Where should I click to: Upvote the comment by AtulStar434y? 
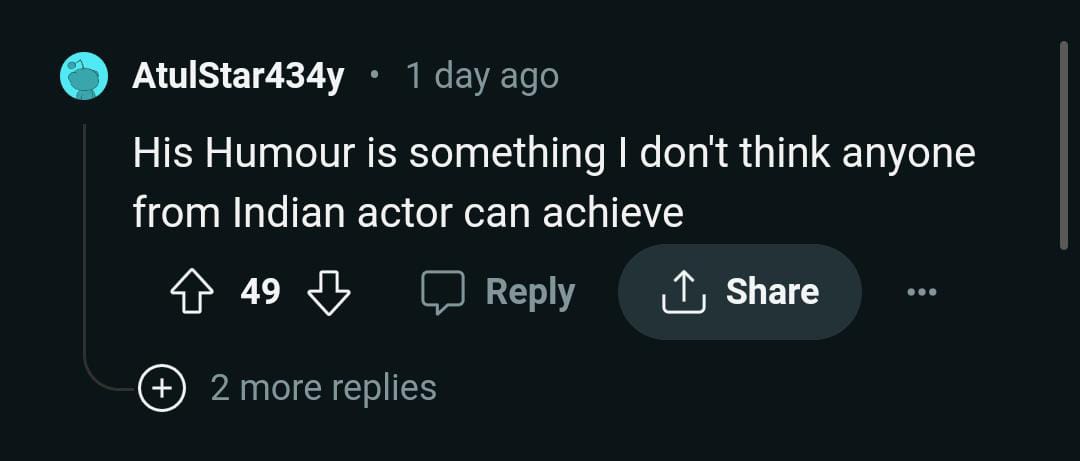192,292
